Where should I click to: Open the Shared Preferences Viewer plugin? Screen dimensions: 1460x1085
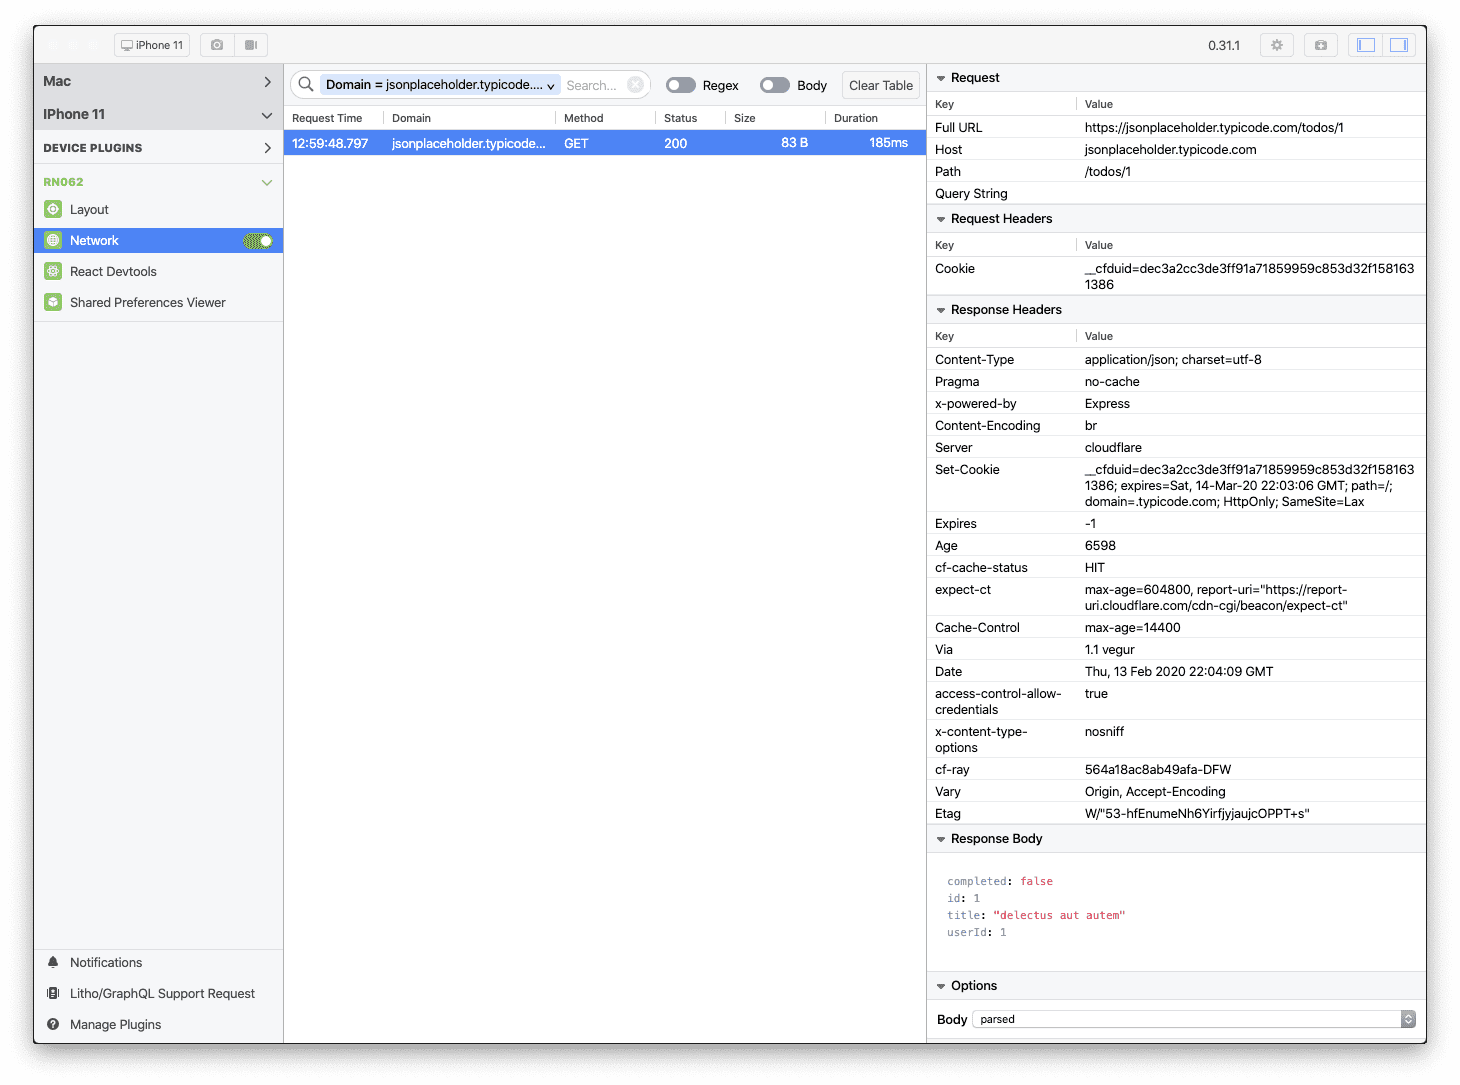tap(147, 302)
